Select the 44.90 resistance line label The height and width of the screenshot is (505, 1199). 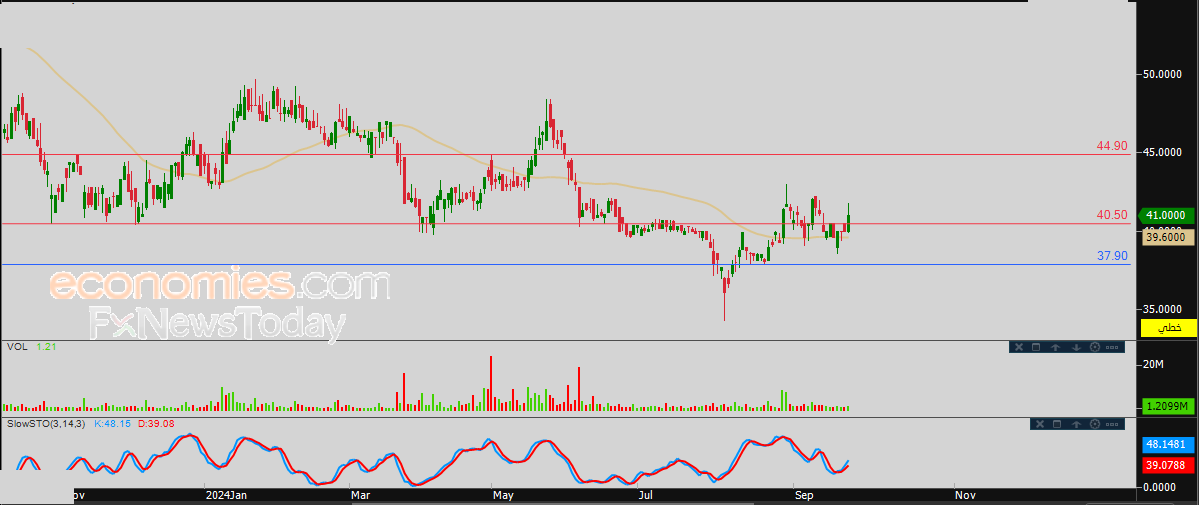coord(1111,146)
